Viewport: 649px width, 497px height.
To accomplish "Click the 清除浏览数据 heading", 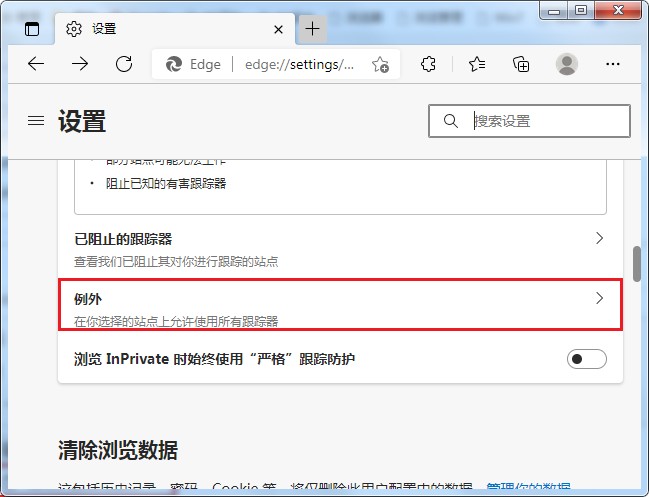I will (x=118, y=450).
